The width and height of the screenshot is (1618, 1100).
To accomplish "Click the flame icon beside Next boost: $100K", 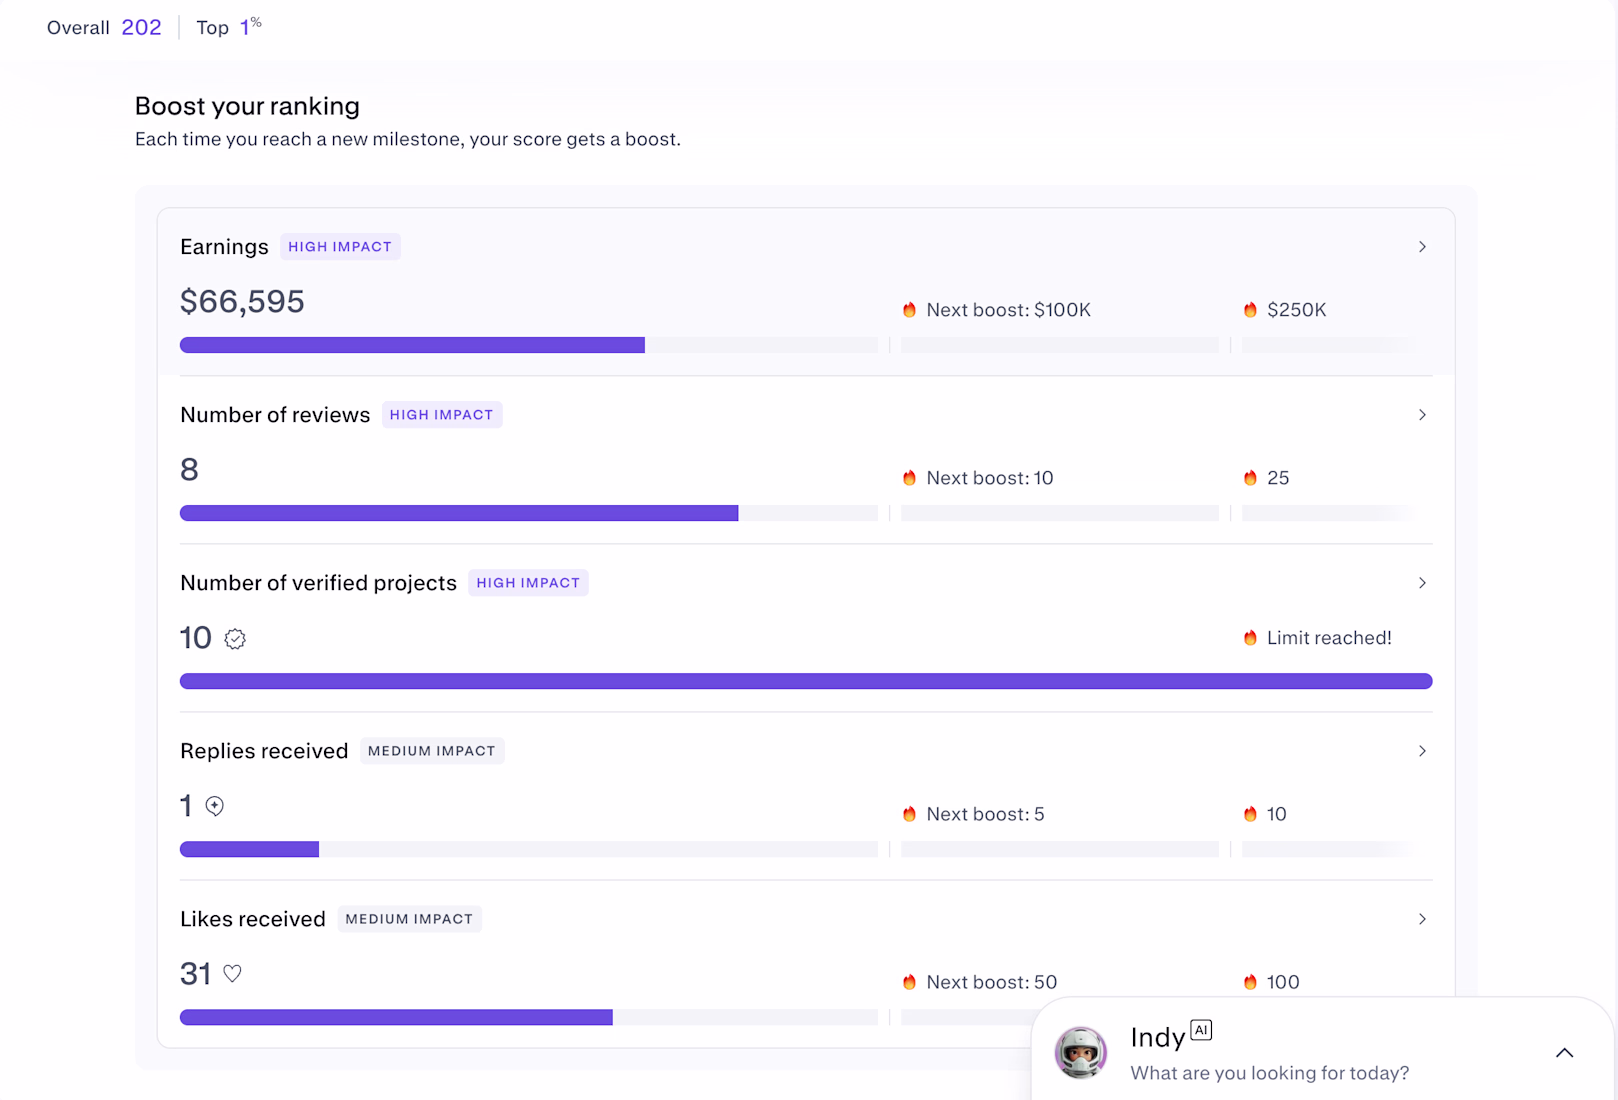I will (909, 310).
